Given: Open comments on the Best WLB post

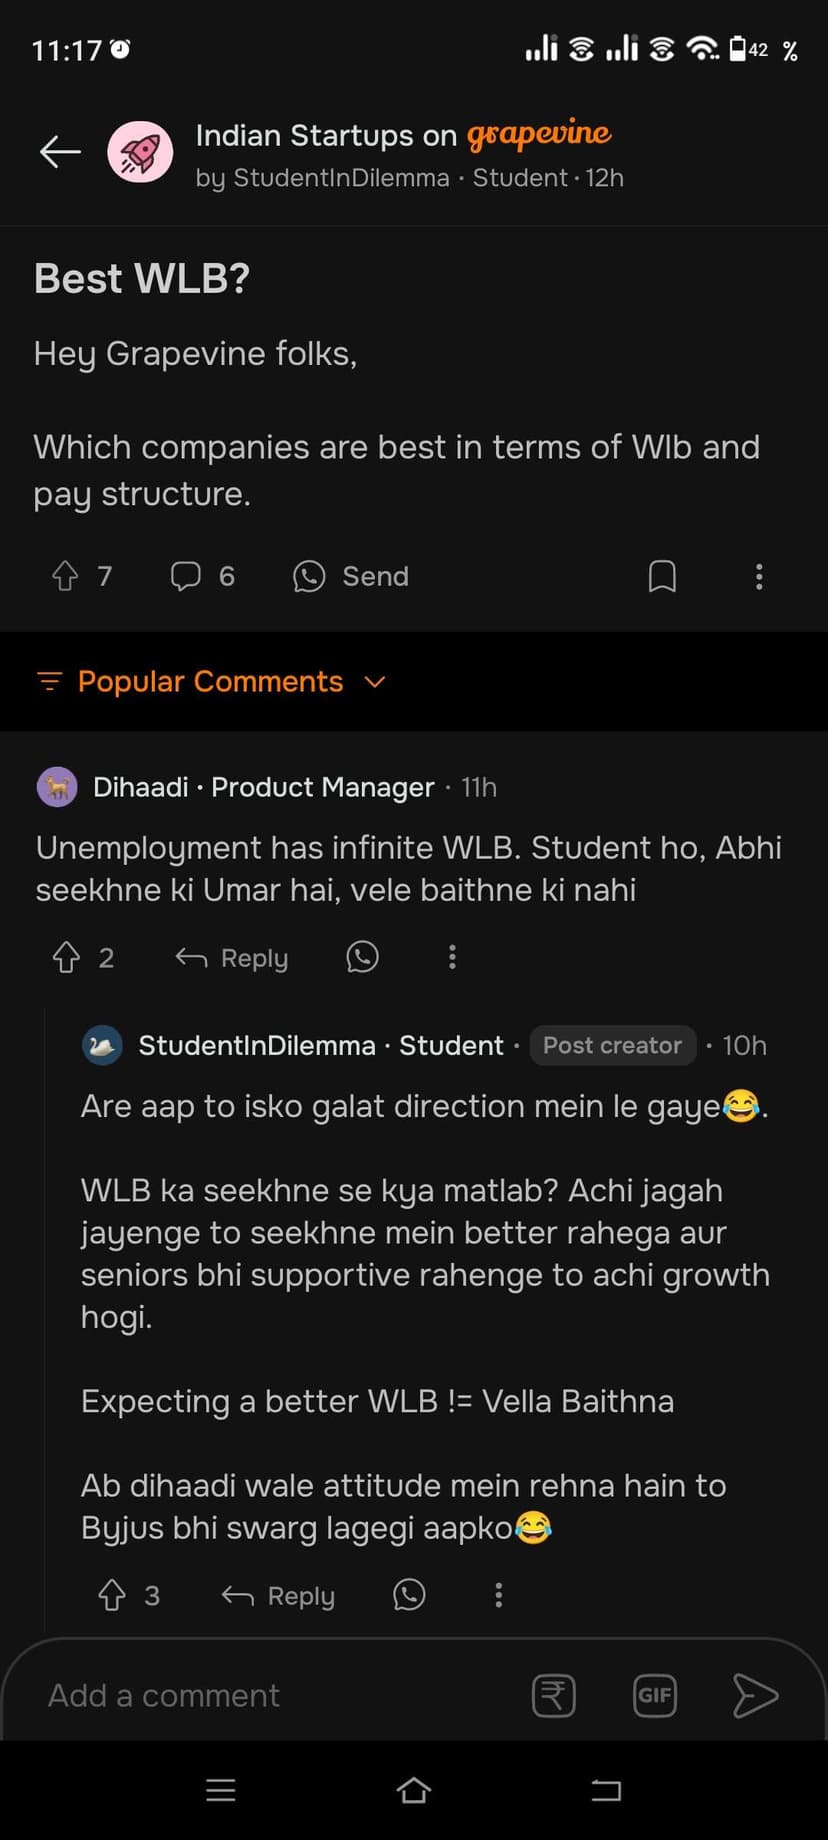Looking at the screenshot, I should (187, 576).
